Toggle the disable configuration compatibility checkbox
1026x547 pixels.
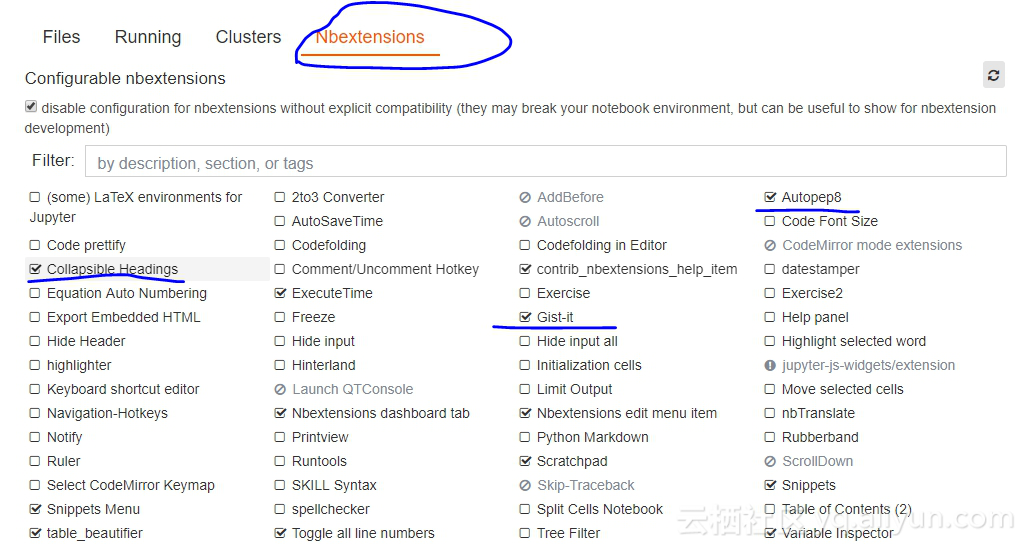coord(31,107)
